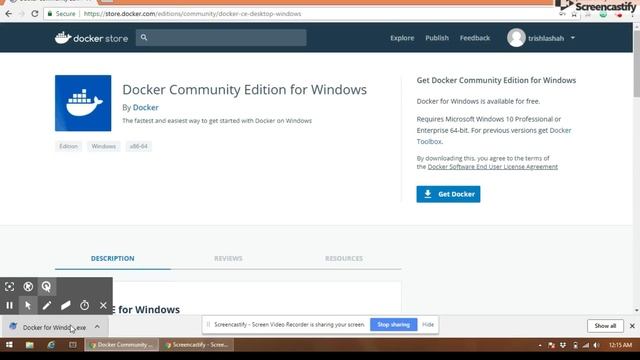Click the Docker Store whale logo

click(63, 38)
